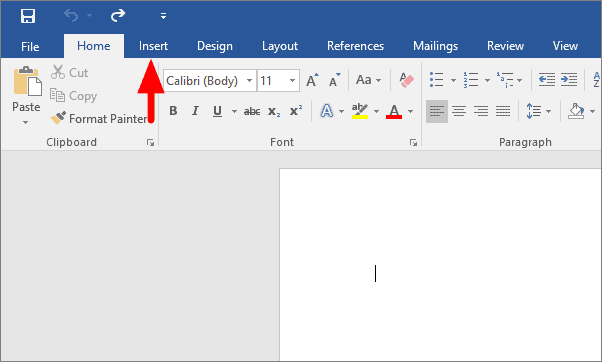
Task: Expand the font name dropdown arrow
Action: (x=249, y=81)
